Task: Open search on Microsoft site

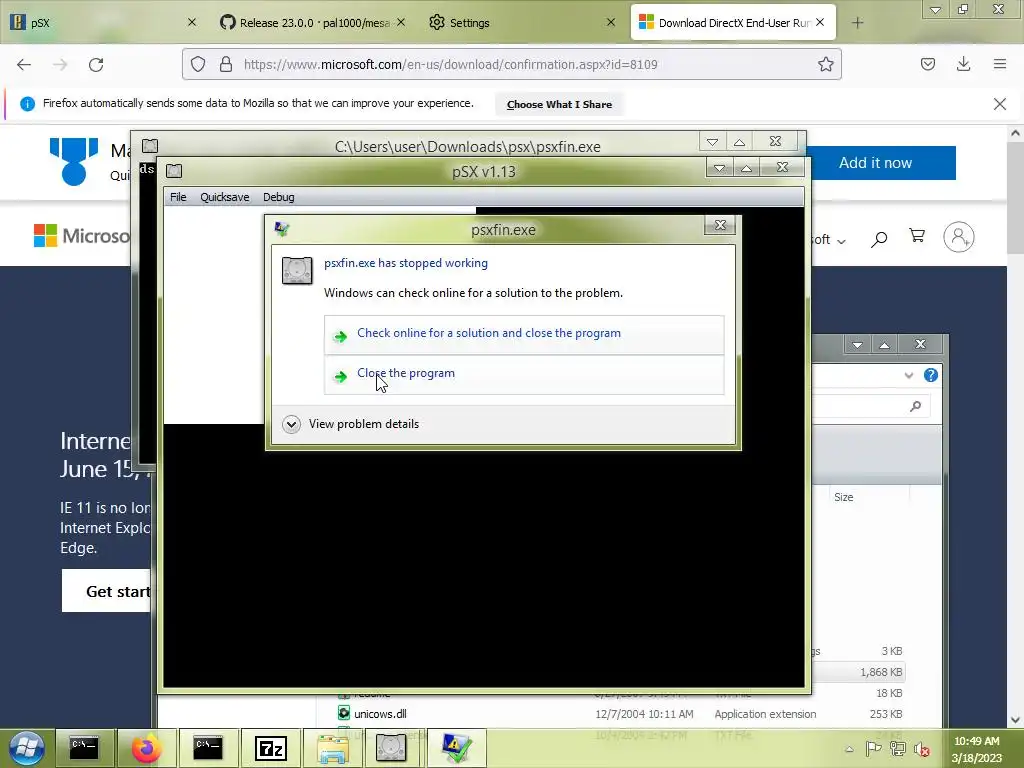Action: click(x=879, y=239)
